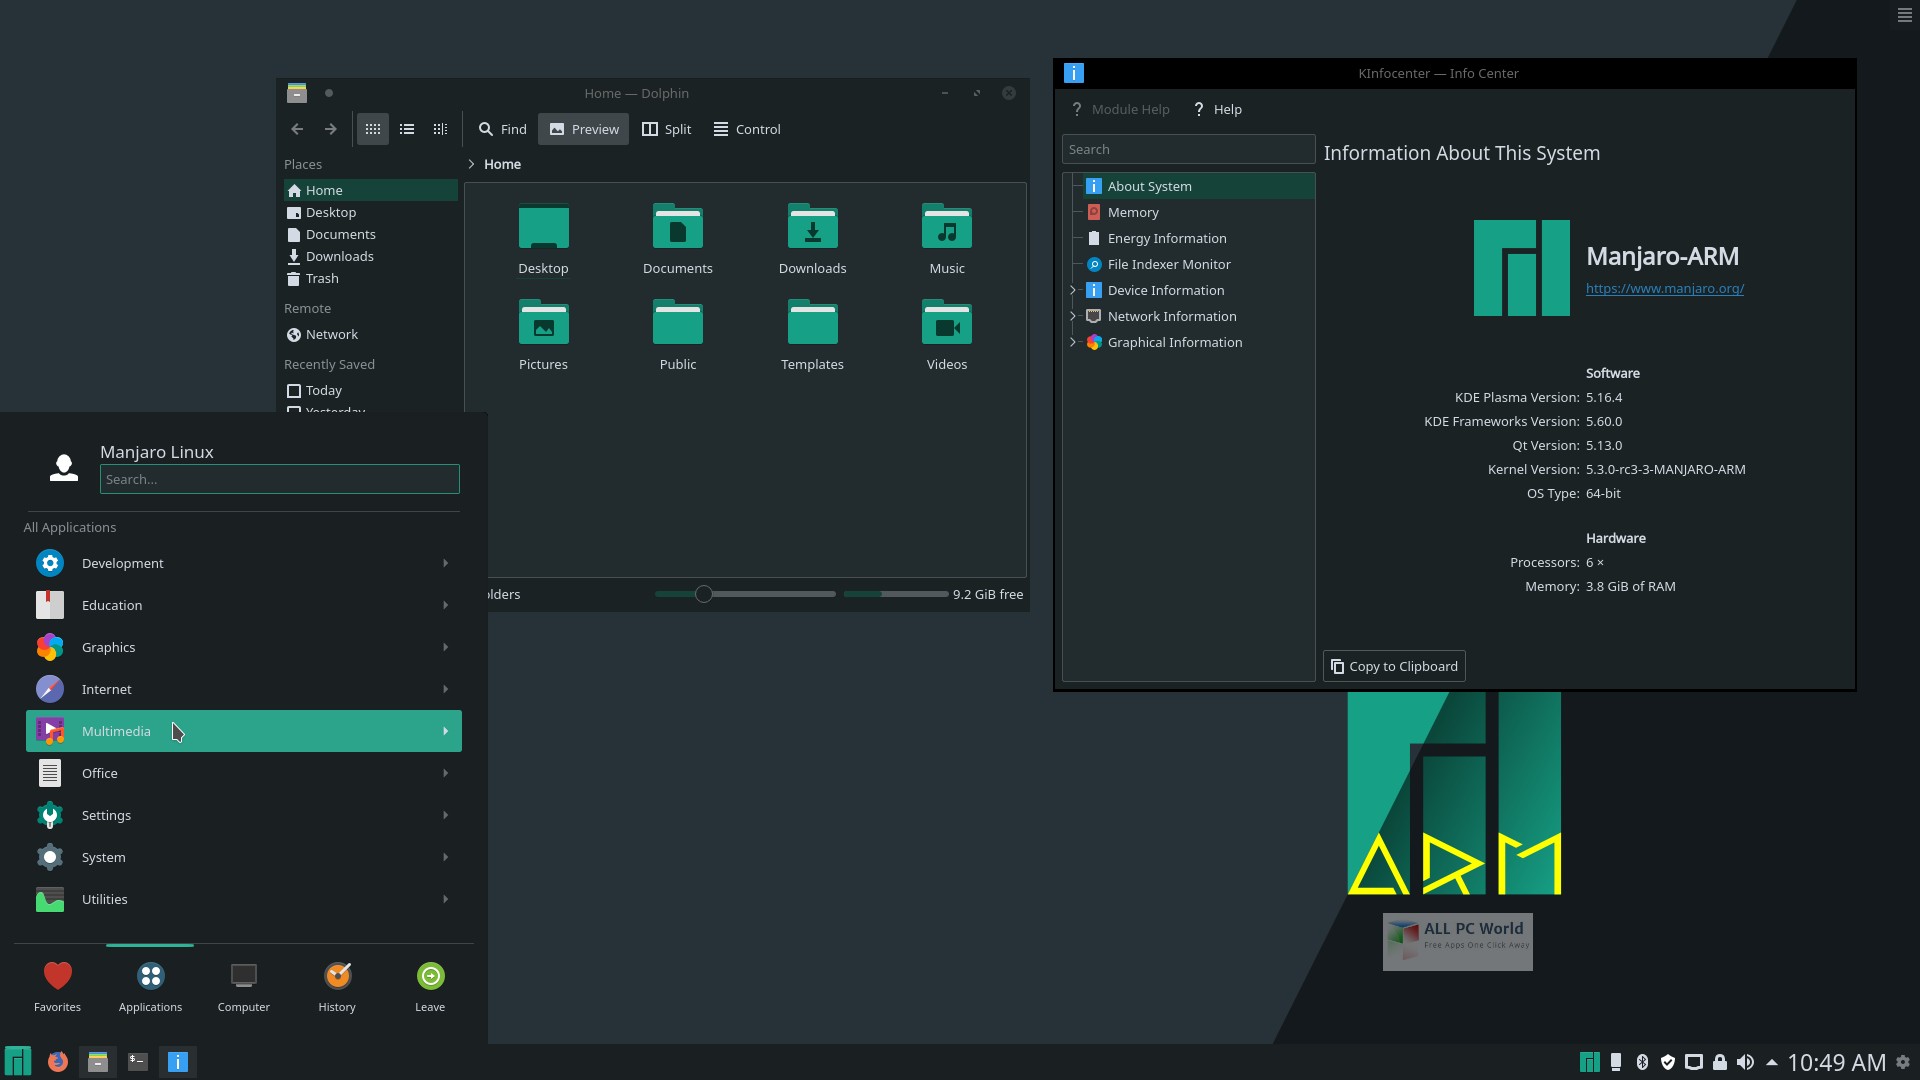Open the Desktop folder icon

tap(543, 240)
